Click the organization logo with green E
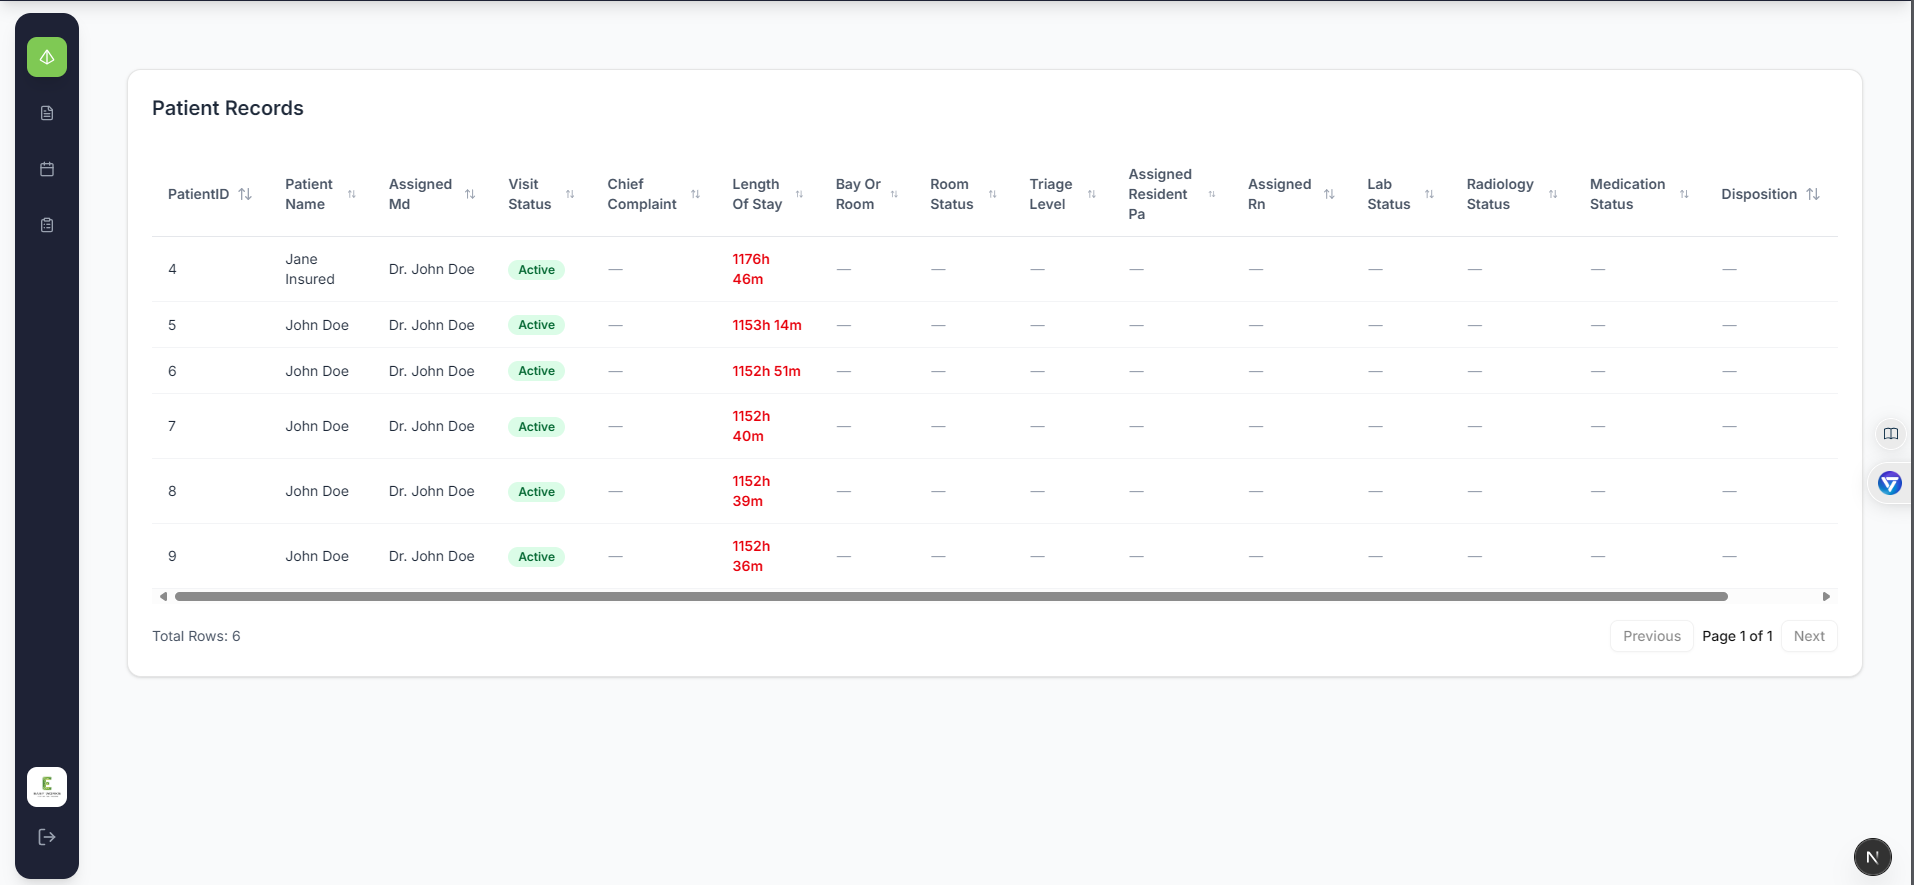 point(47,787)
